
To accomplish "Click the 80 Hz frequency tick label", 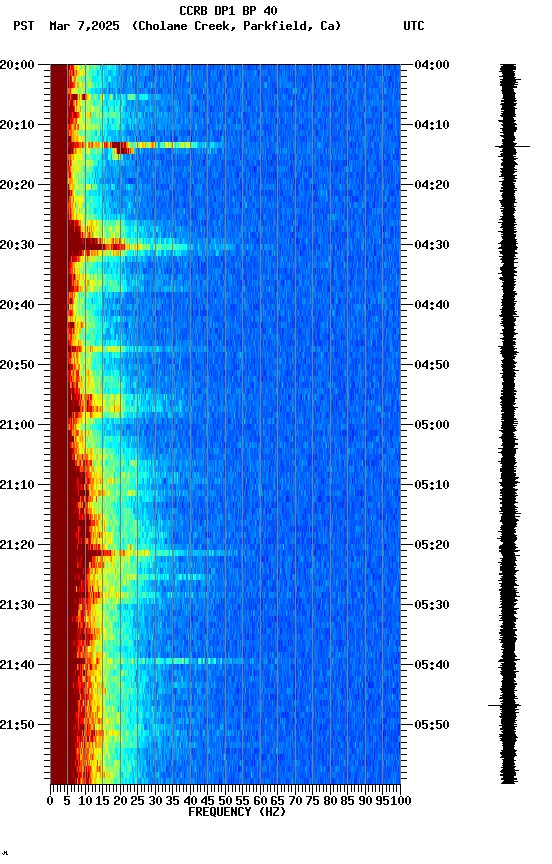I will point(330,801).
